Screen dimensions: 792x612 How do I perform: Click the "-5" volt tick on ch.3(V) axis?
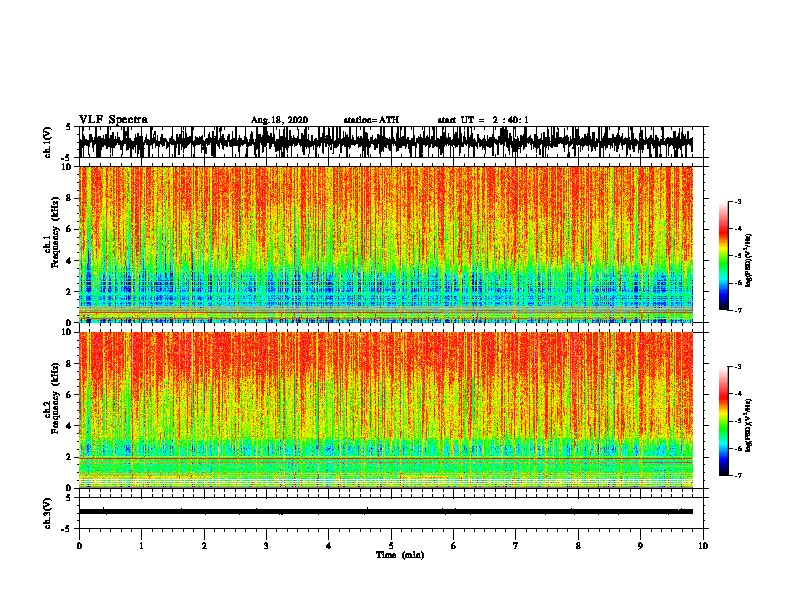click(x=67, y=529)
